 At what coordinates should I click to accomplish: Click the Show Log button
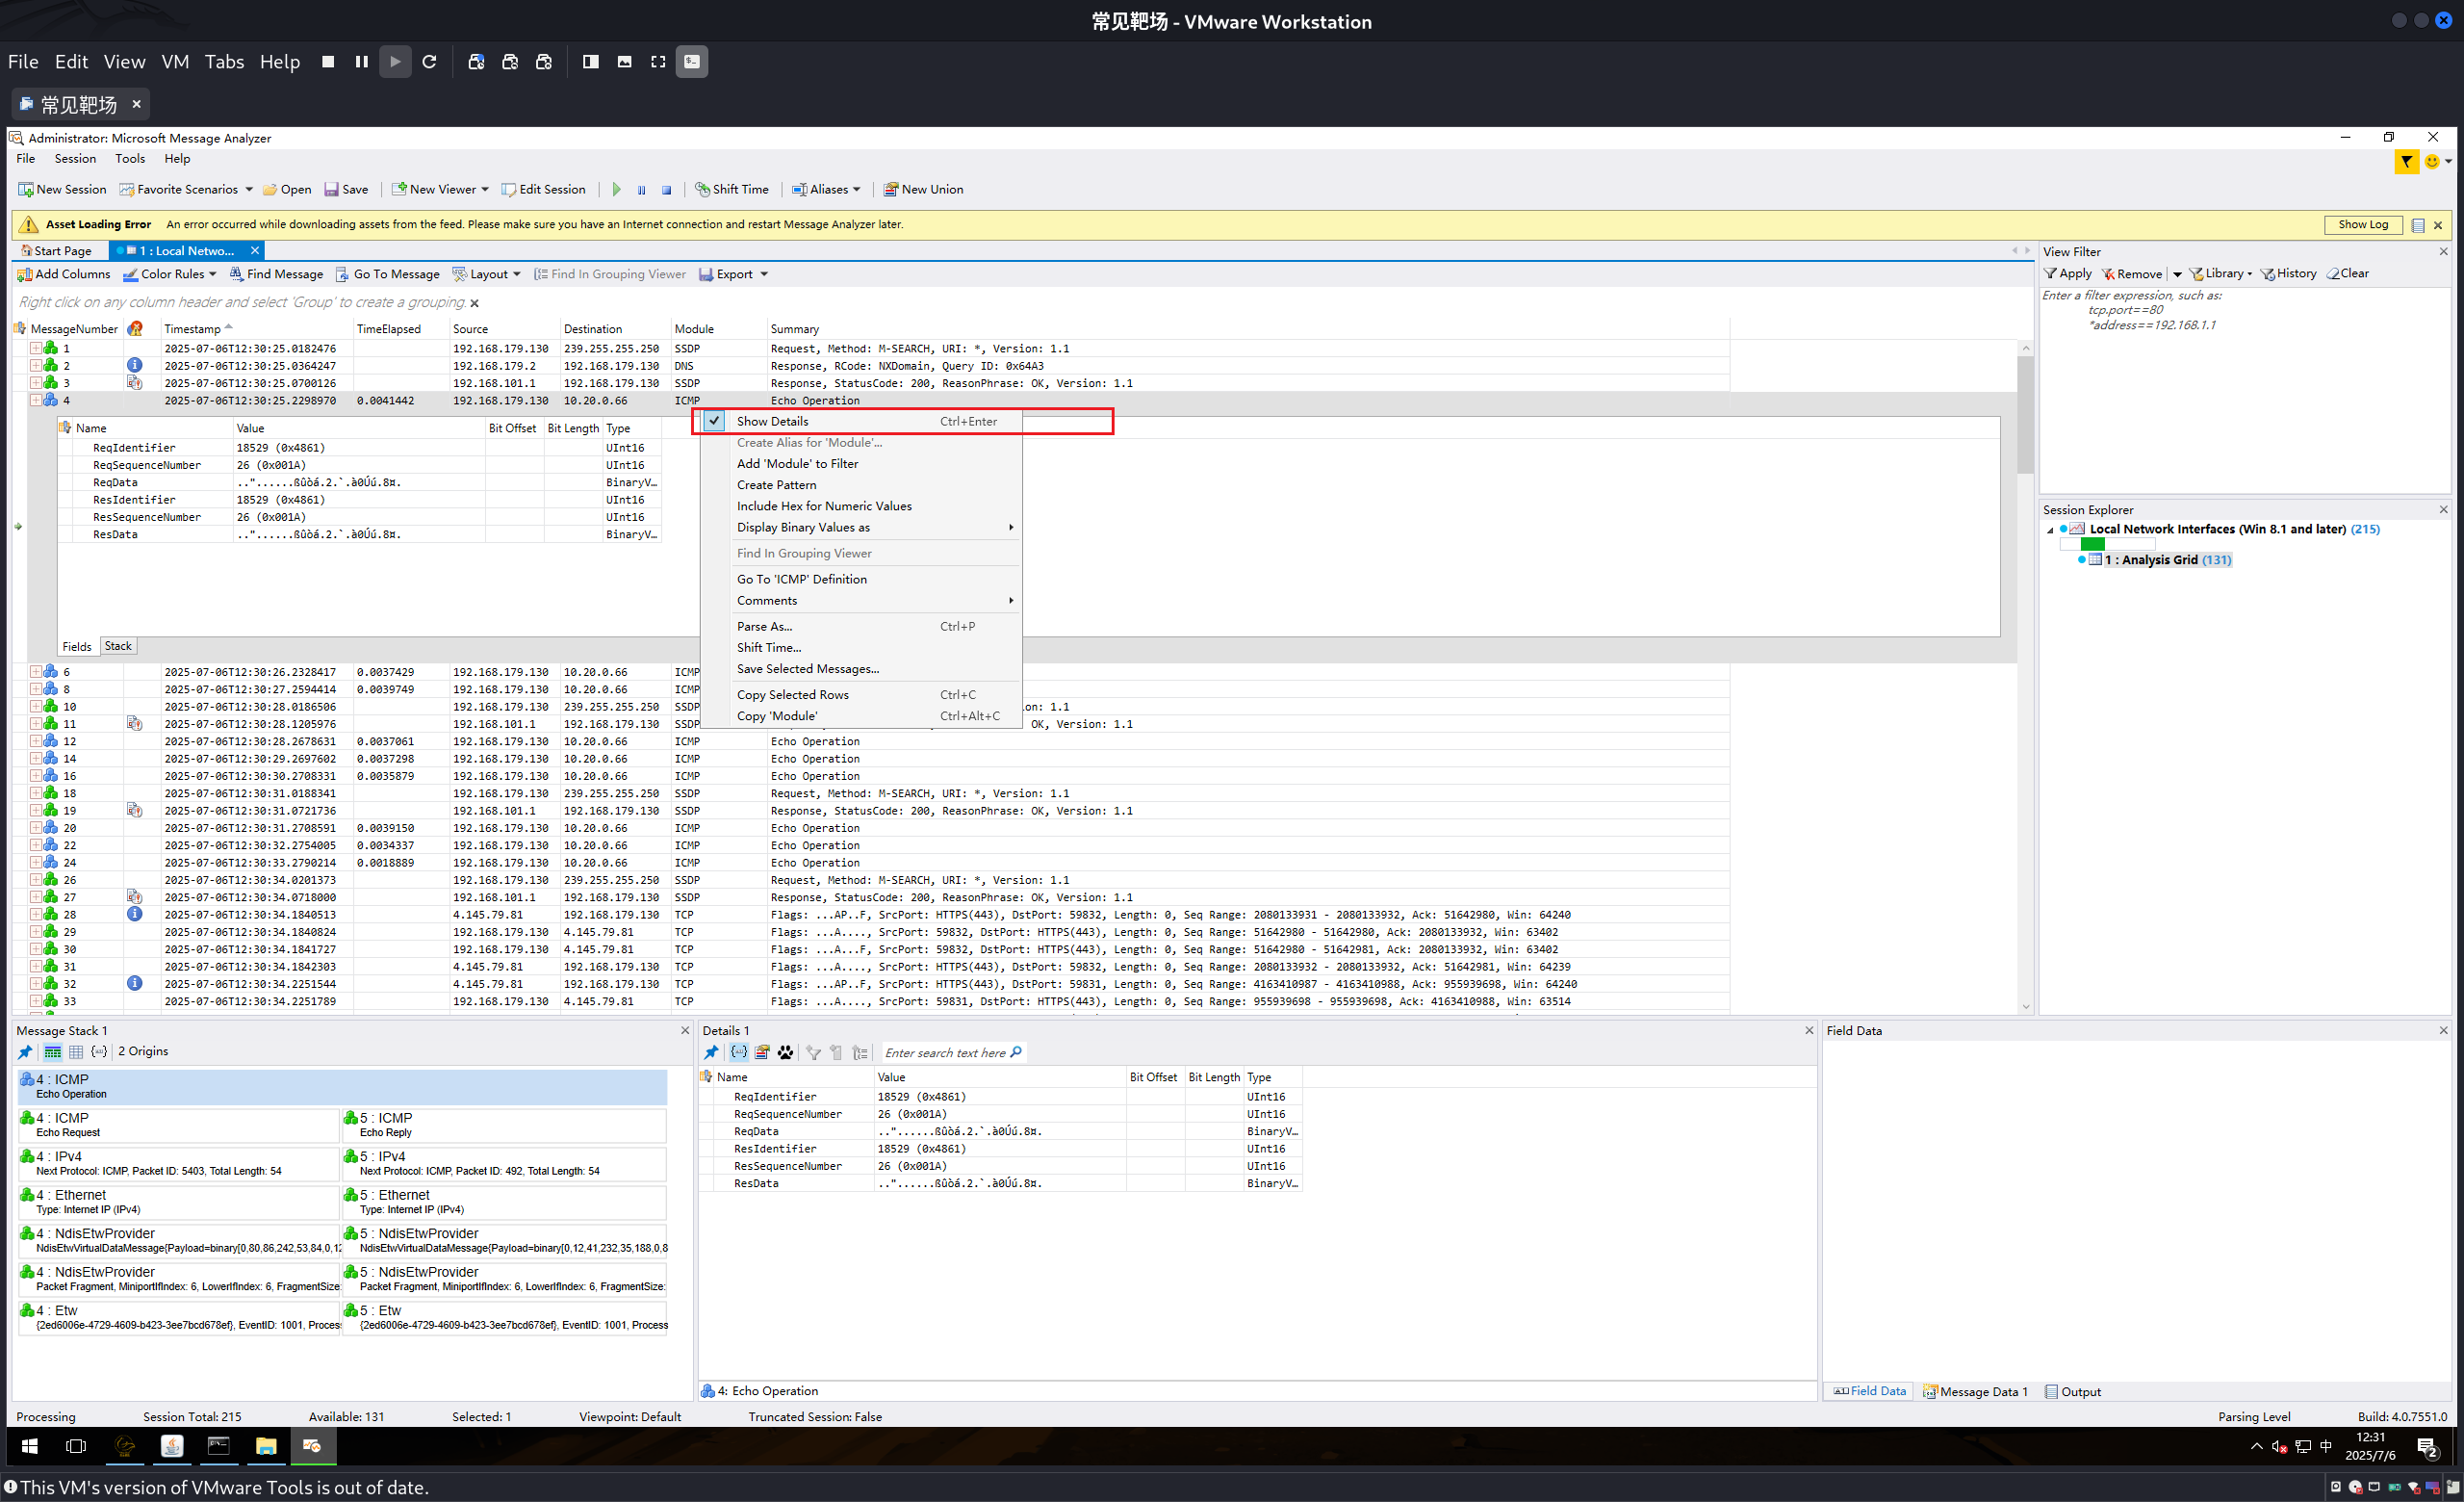(2362, 225)
